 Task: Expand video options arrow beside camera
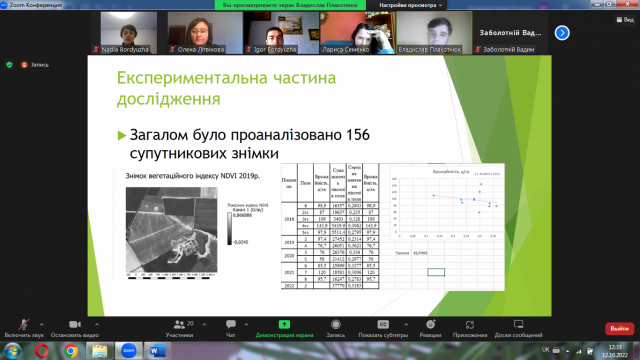97,324
